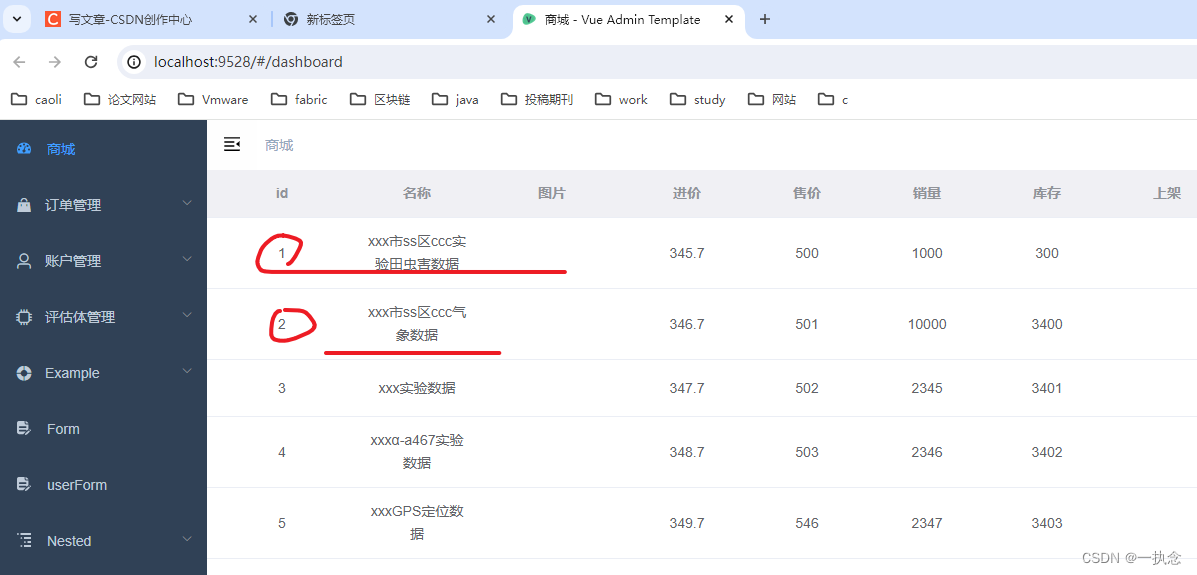Viewport: 1197px width, 575px height.
Task: Open 订单管理 sidebar menu
Action: tap(103, 205)
